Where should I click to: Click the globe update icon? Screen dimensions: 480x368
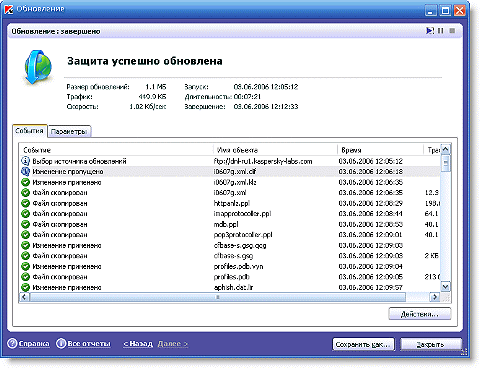tap(38, 67)
